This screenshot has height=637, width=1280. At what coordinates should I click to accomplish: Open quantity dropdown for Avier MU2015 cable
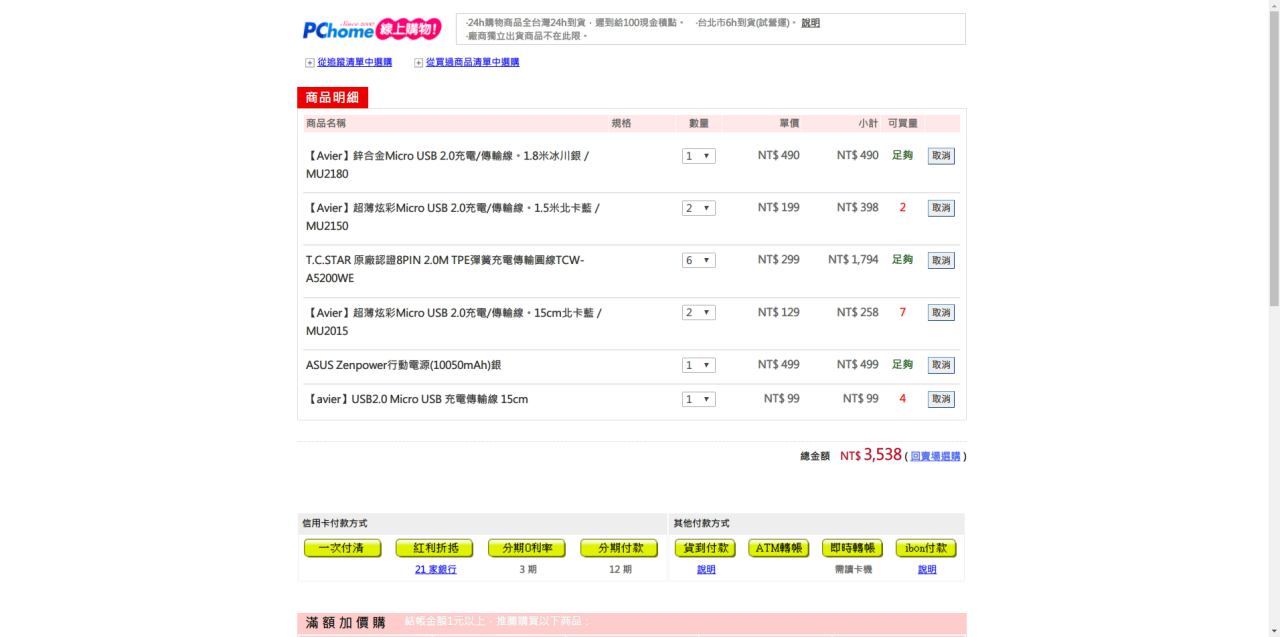pos(699,313)
